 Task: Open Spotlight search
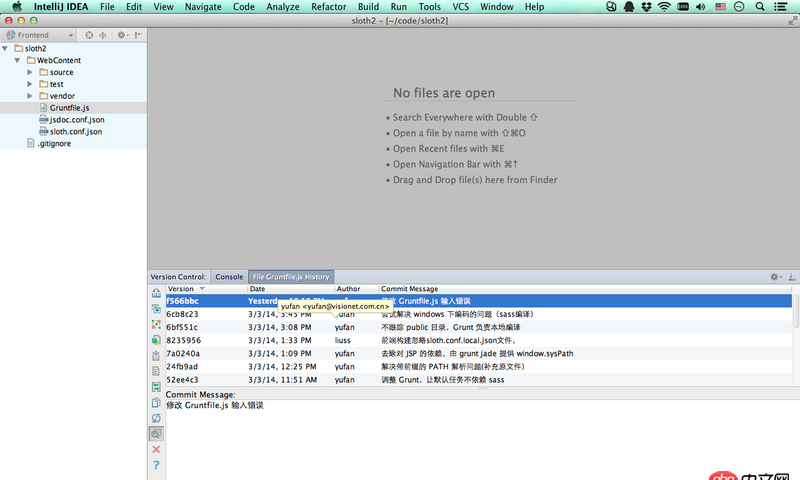pos(760,7)
